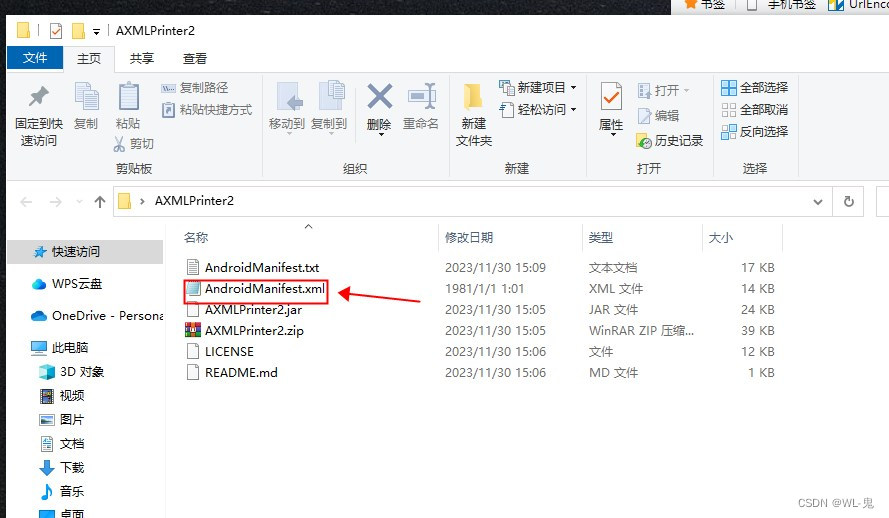This screenshot has width=889, height=518.
Task: Switch to the View (查看) tab
Action: pyautogui.click(x=195, y=58)
